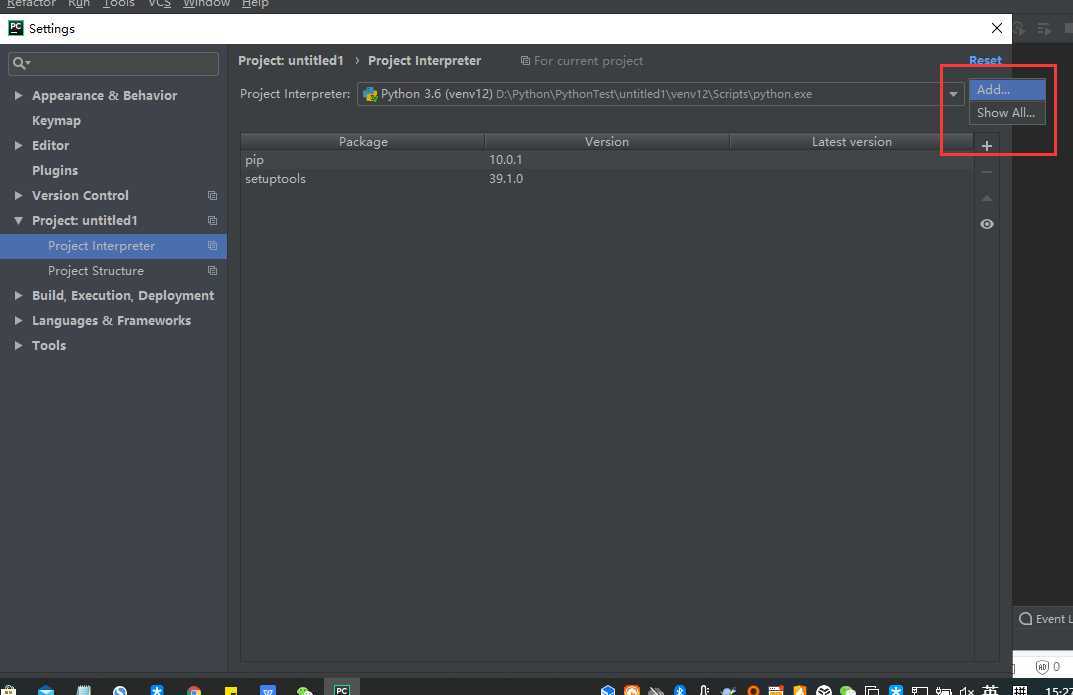Sort by the Package column header
The image size is (1073, 695).
363,142
